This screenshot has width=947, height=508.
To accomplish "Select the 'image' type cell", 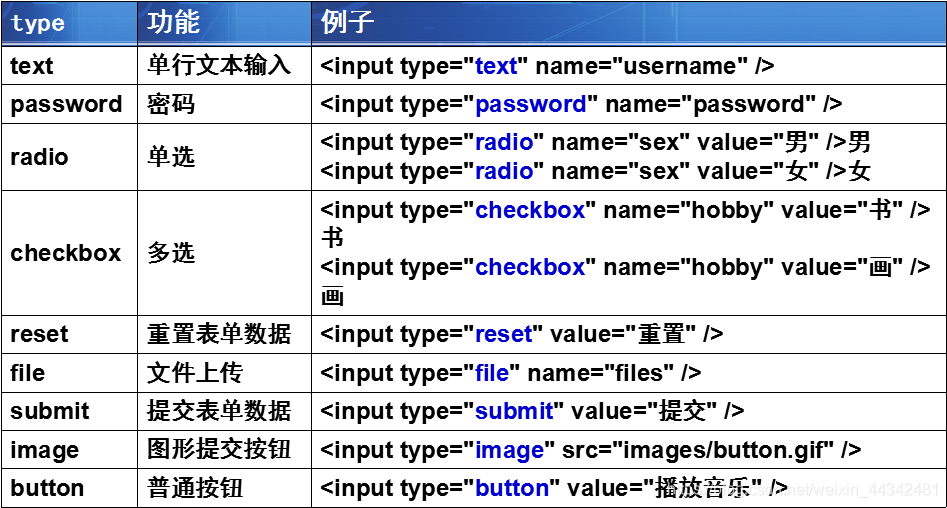I will 69,450.
